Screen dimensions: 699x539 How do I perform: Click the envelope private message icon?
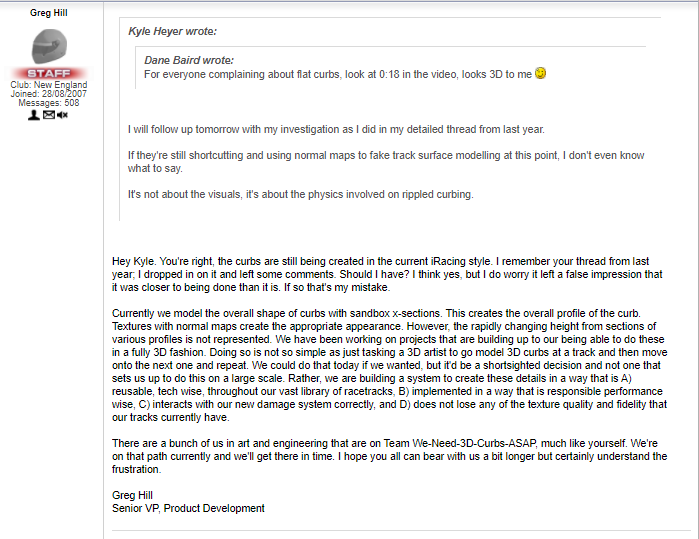[x=48, y=115]
